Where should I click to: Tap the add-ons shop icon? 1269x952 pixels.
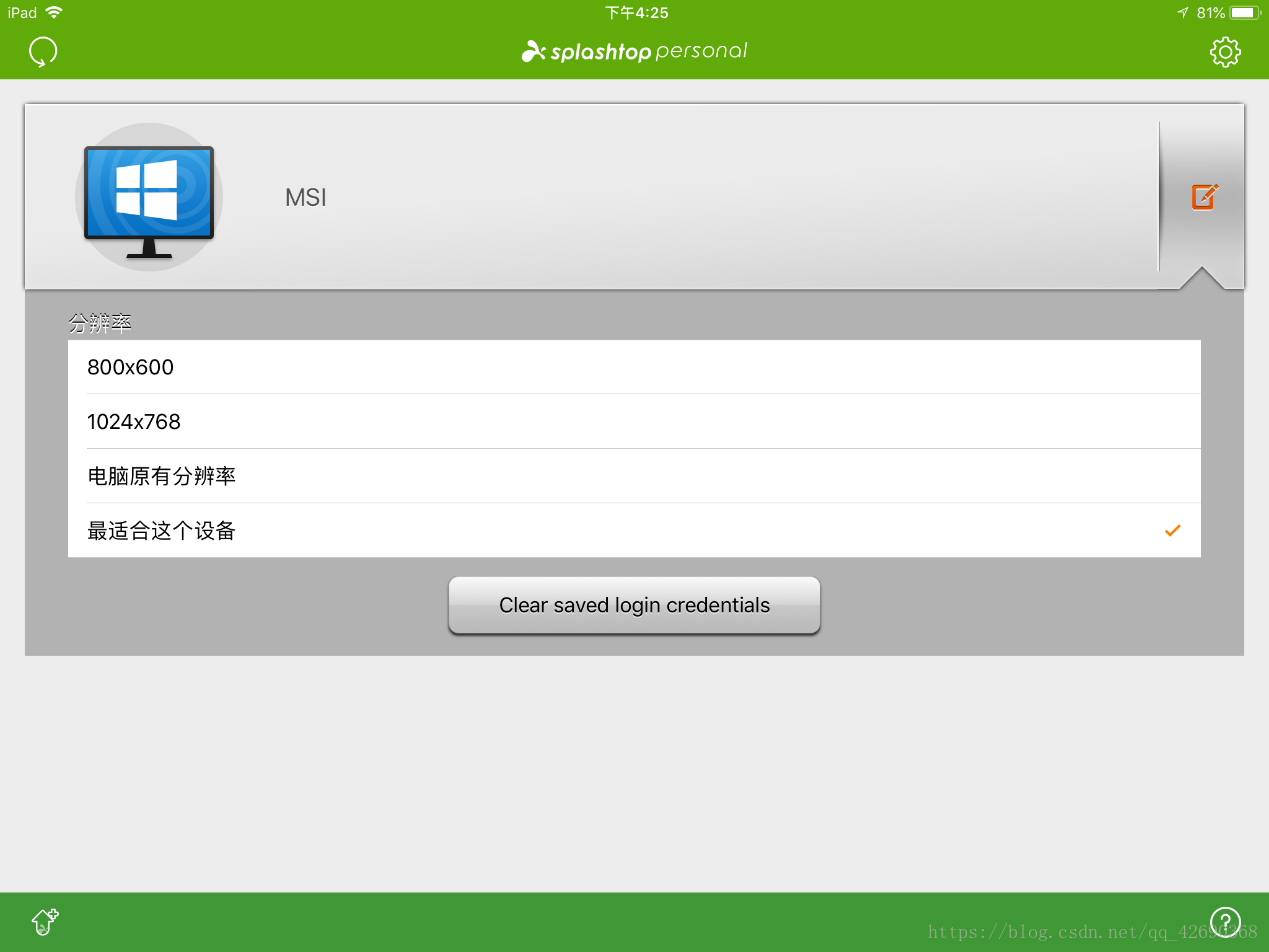45,921
